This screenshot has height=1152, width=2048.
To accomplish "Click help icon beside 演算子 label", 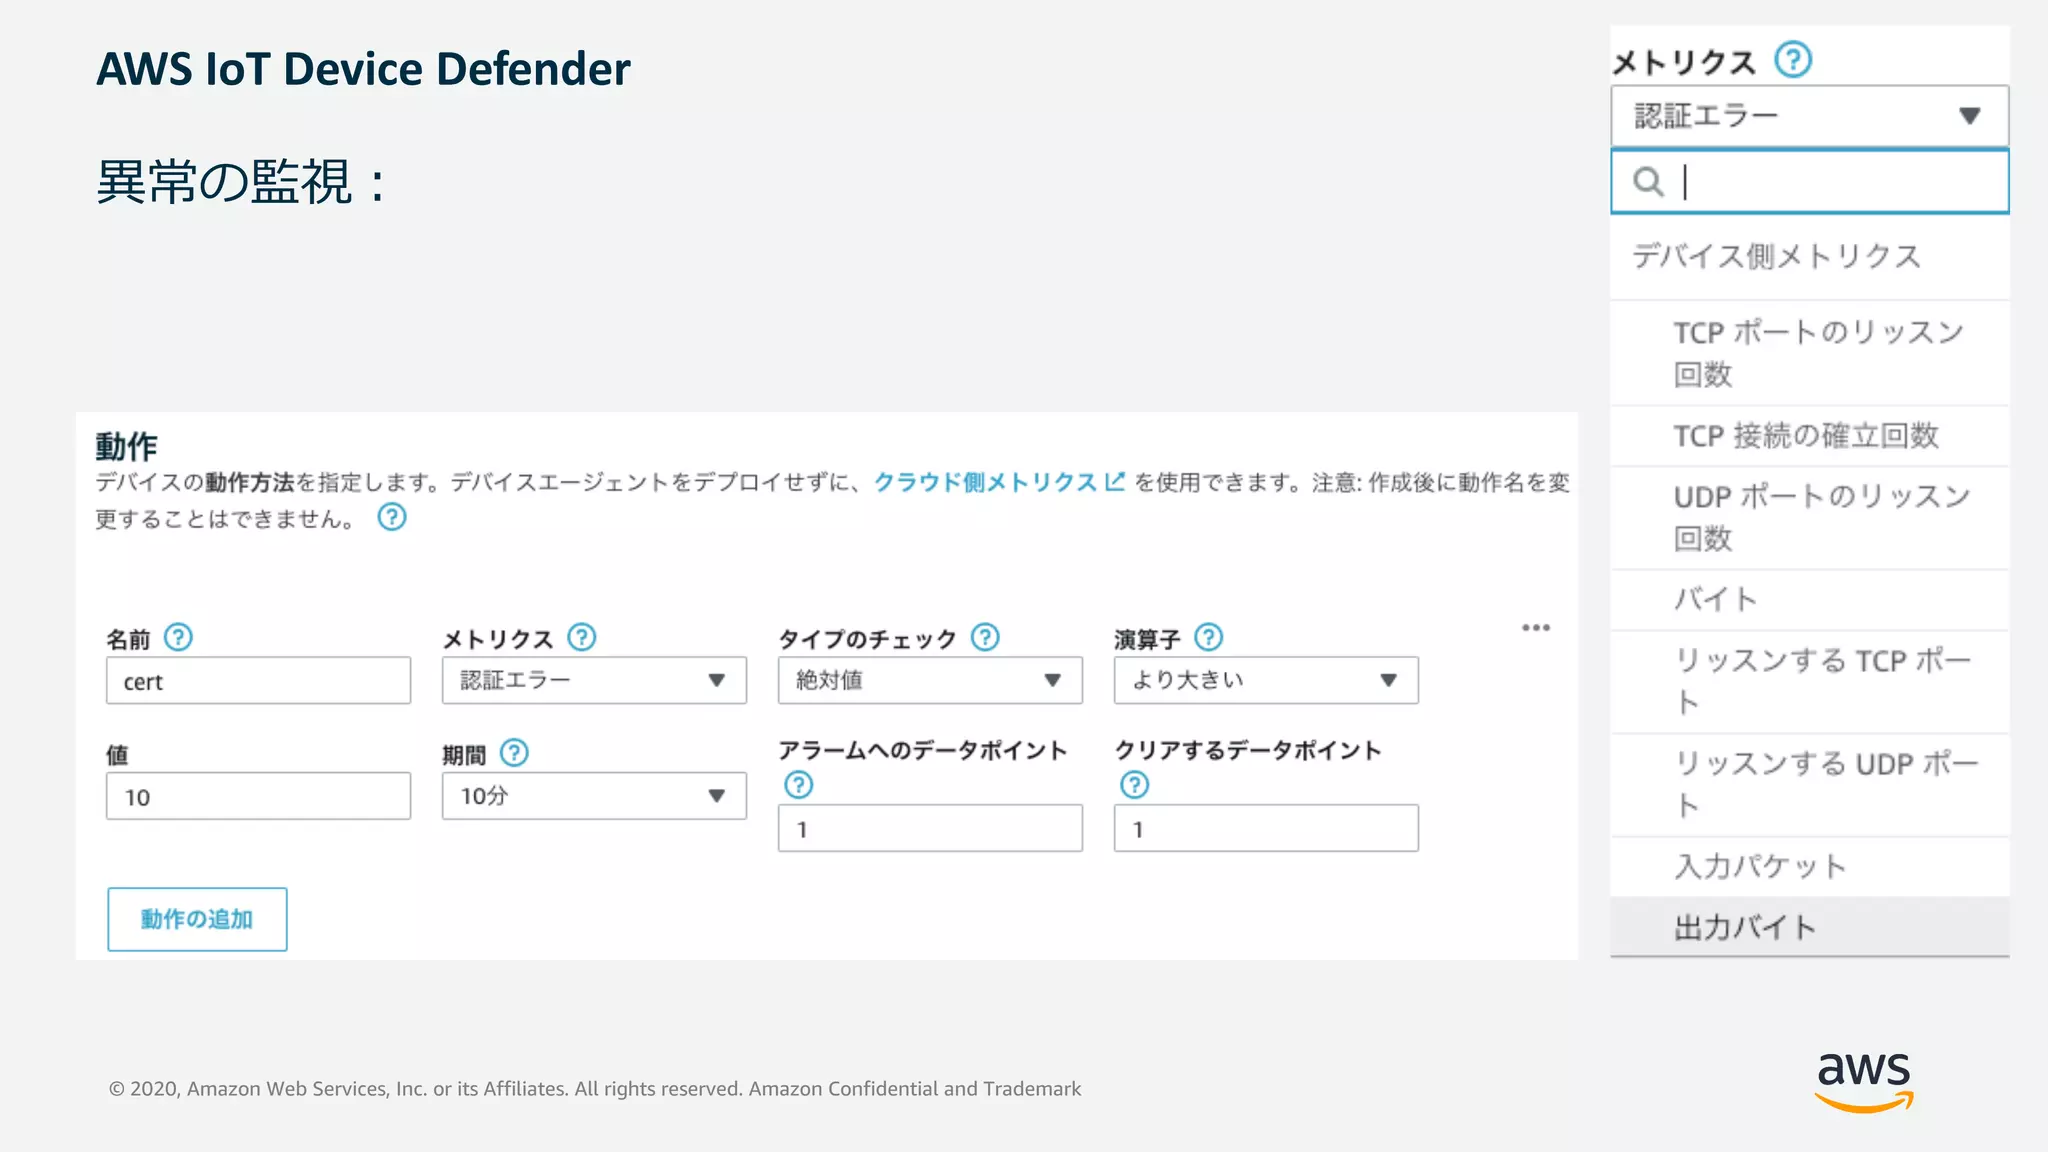I will (1208, 637).
